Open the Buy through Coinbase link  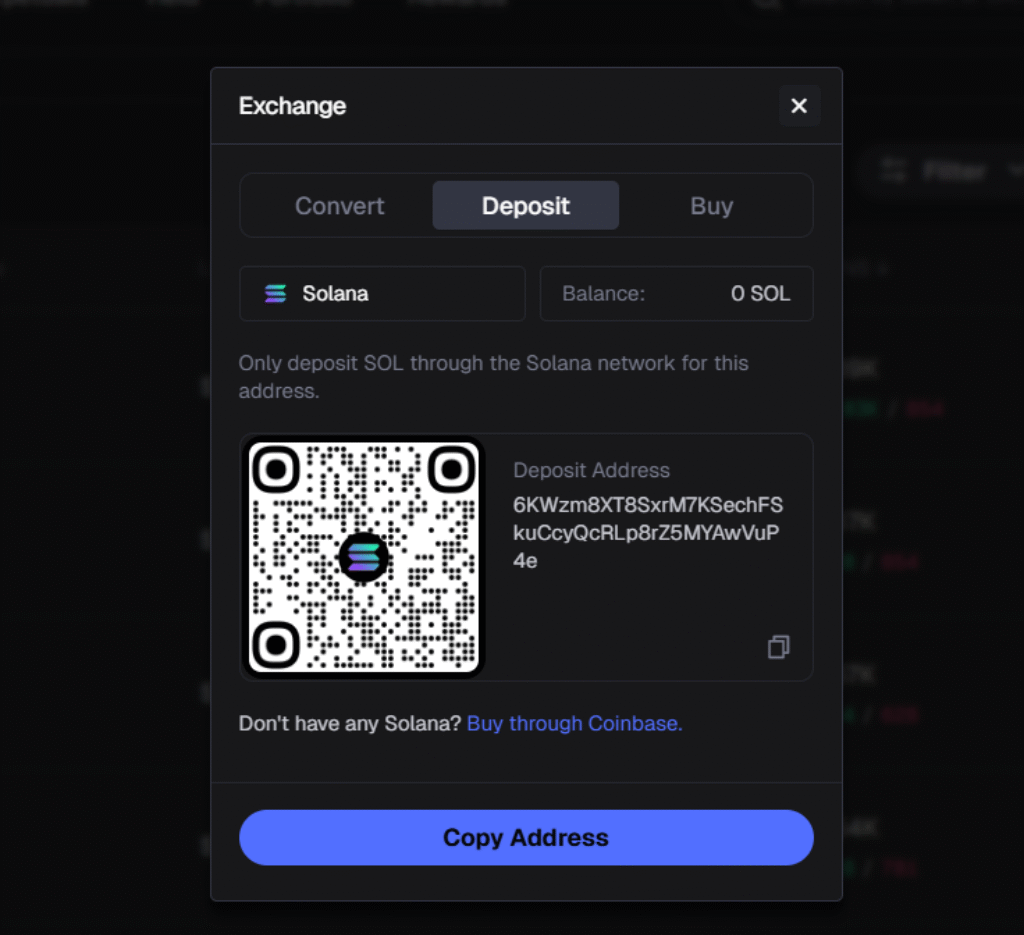click(574, 723)
